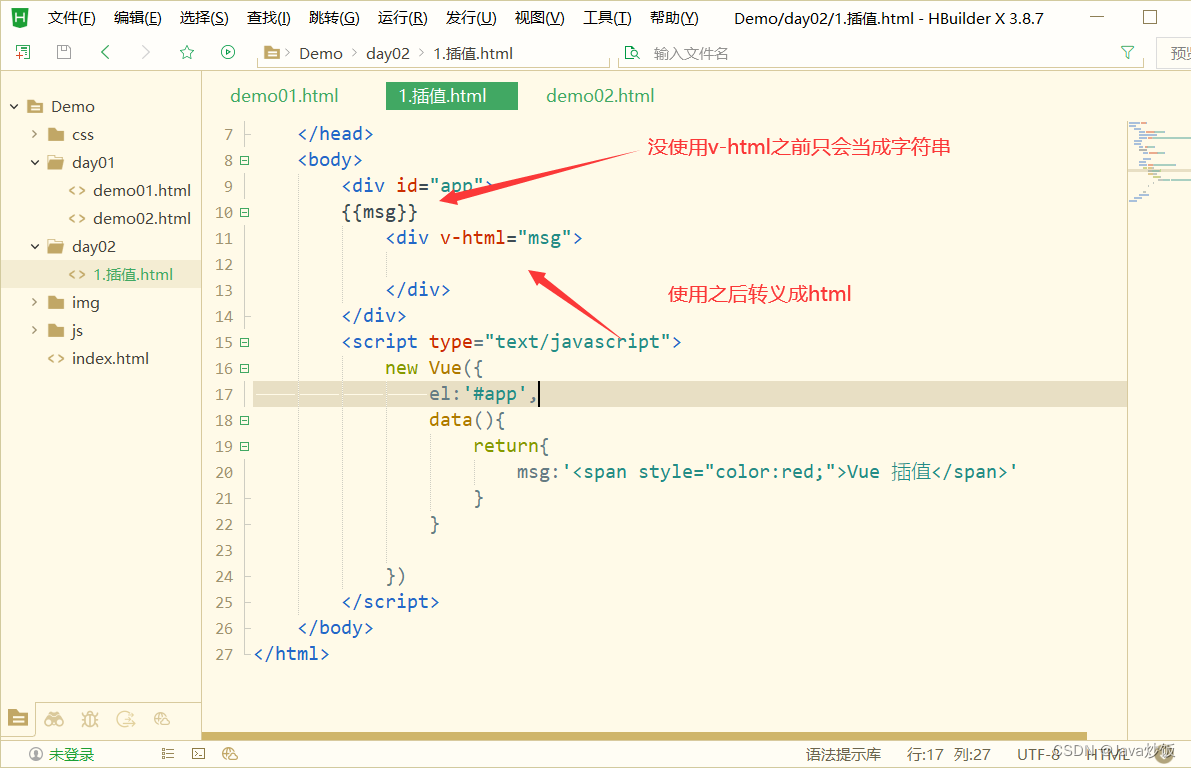Expand the css folder
This screenshot has width=1191, height=768.
[34, 134]
